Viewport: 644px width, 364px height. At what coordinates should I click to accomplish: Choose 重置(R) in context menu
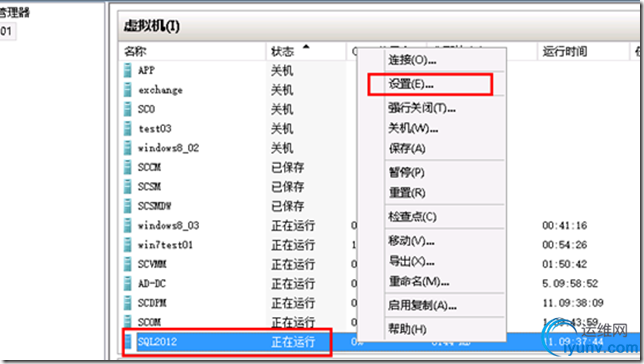pyautogui.click(x=407, y=192)
